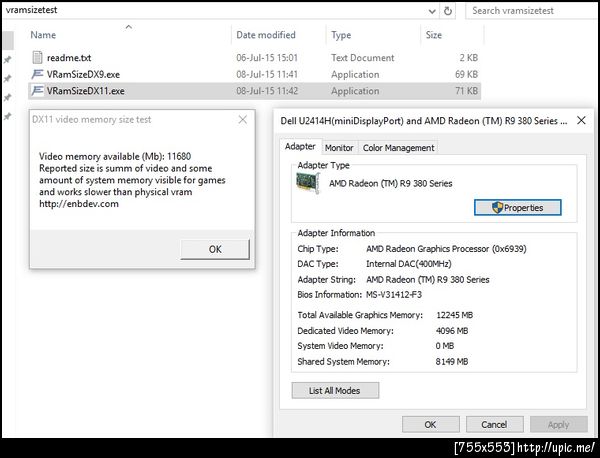The width and height of the screenshot is (600, 458).
Task: Select the VRamSizeDX9.exe file name
Action: tap(83, 74)
